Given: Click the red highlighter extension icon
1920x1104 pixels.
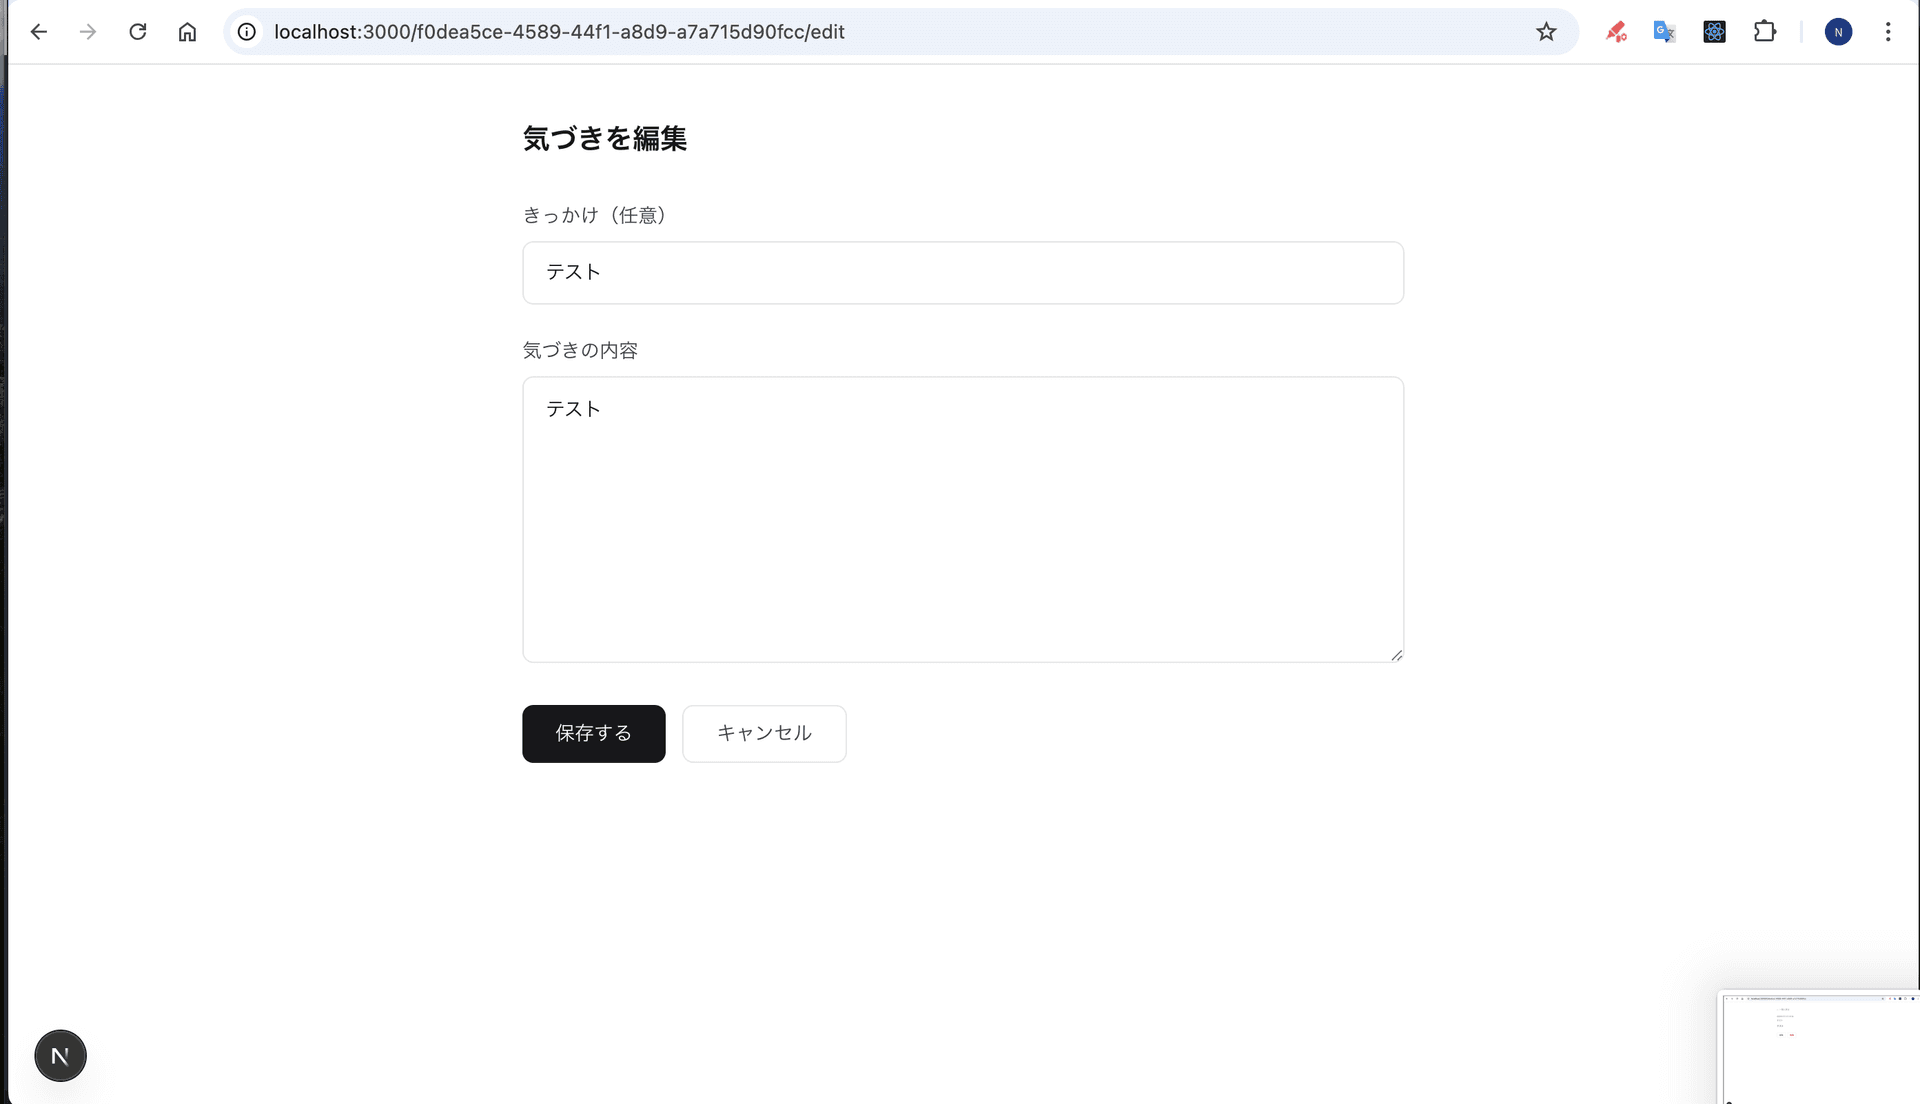Looking at the screenshot, I should [x=1616, y=31].
